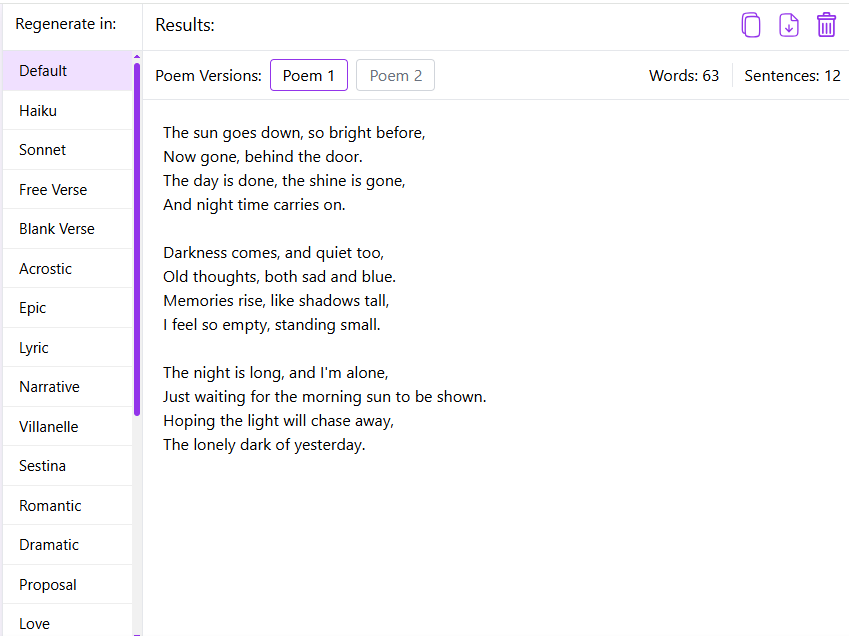
Task: Regenerate in Narrative style
Action: click(x=68, y=387)
